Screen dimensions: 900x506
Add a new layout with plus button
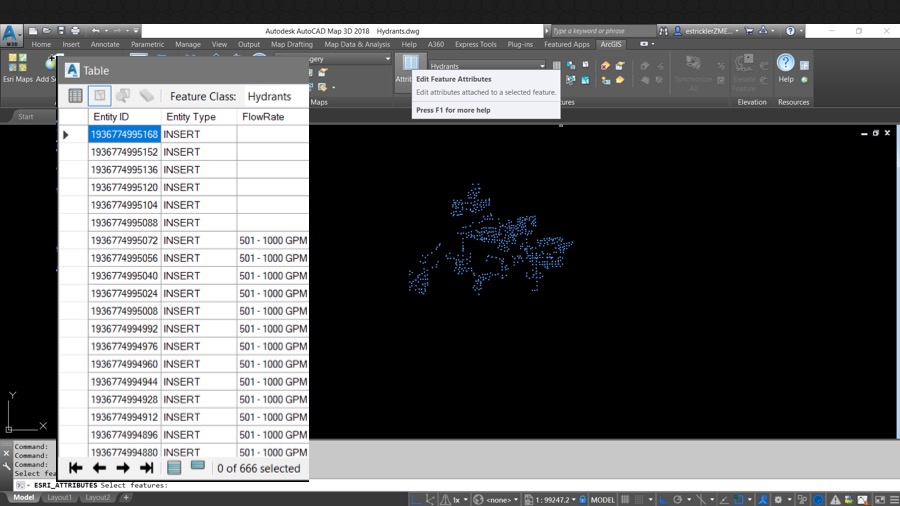(x=126, y=497)
